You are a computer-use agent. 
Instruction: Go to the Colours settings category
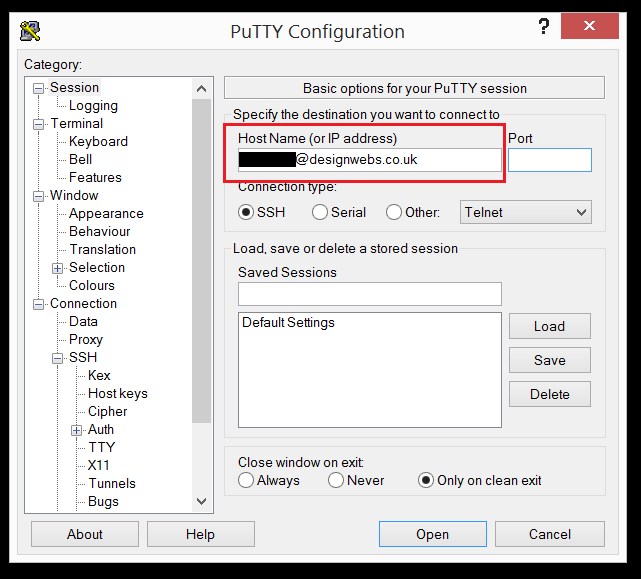point(92,285)
